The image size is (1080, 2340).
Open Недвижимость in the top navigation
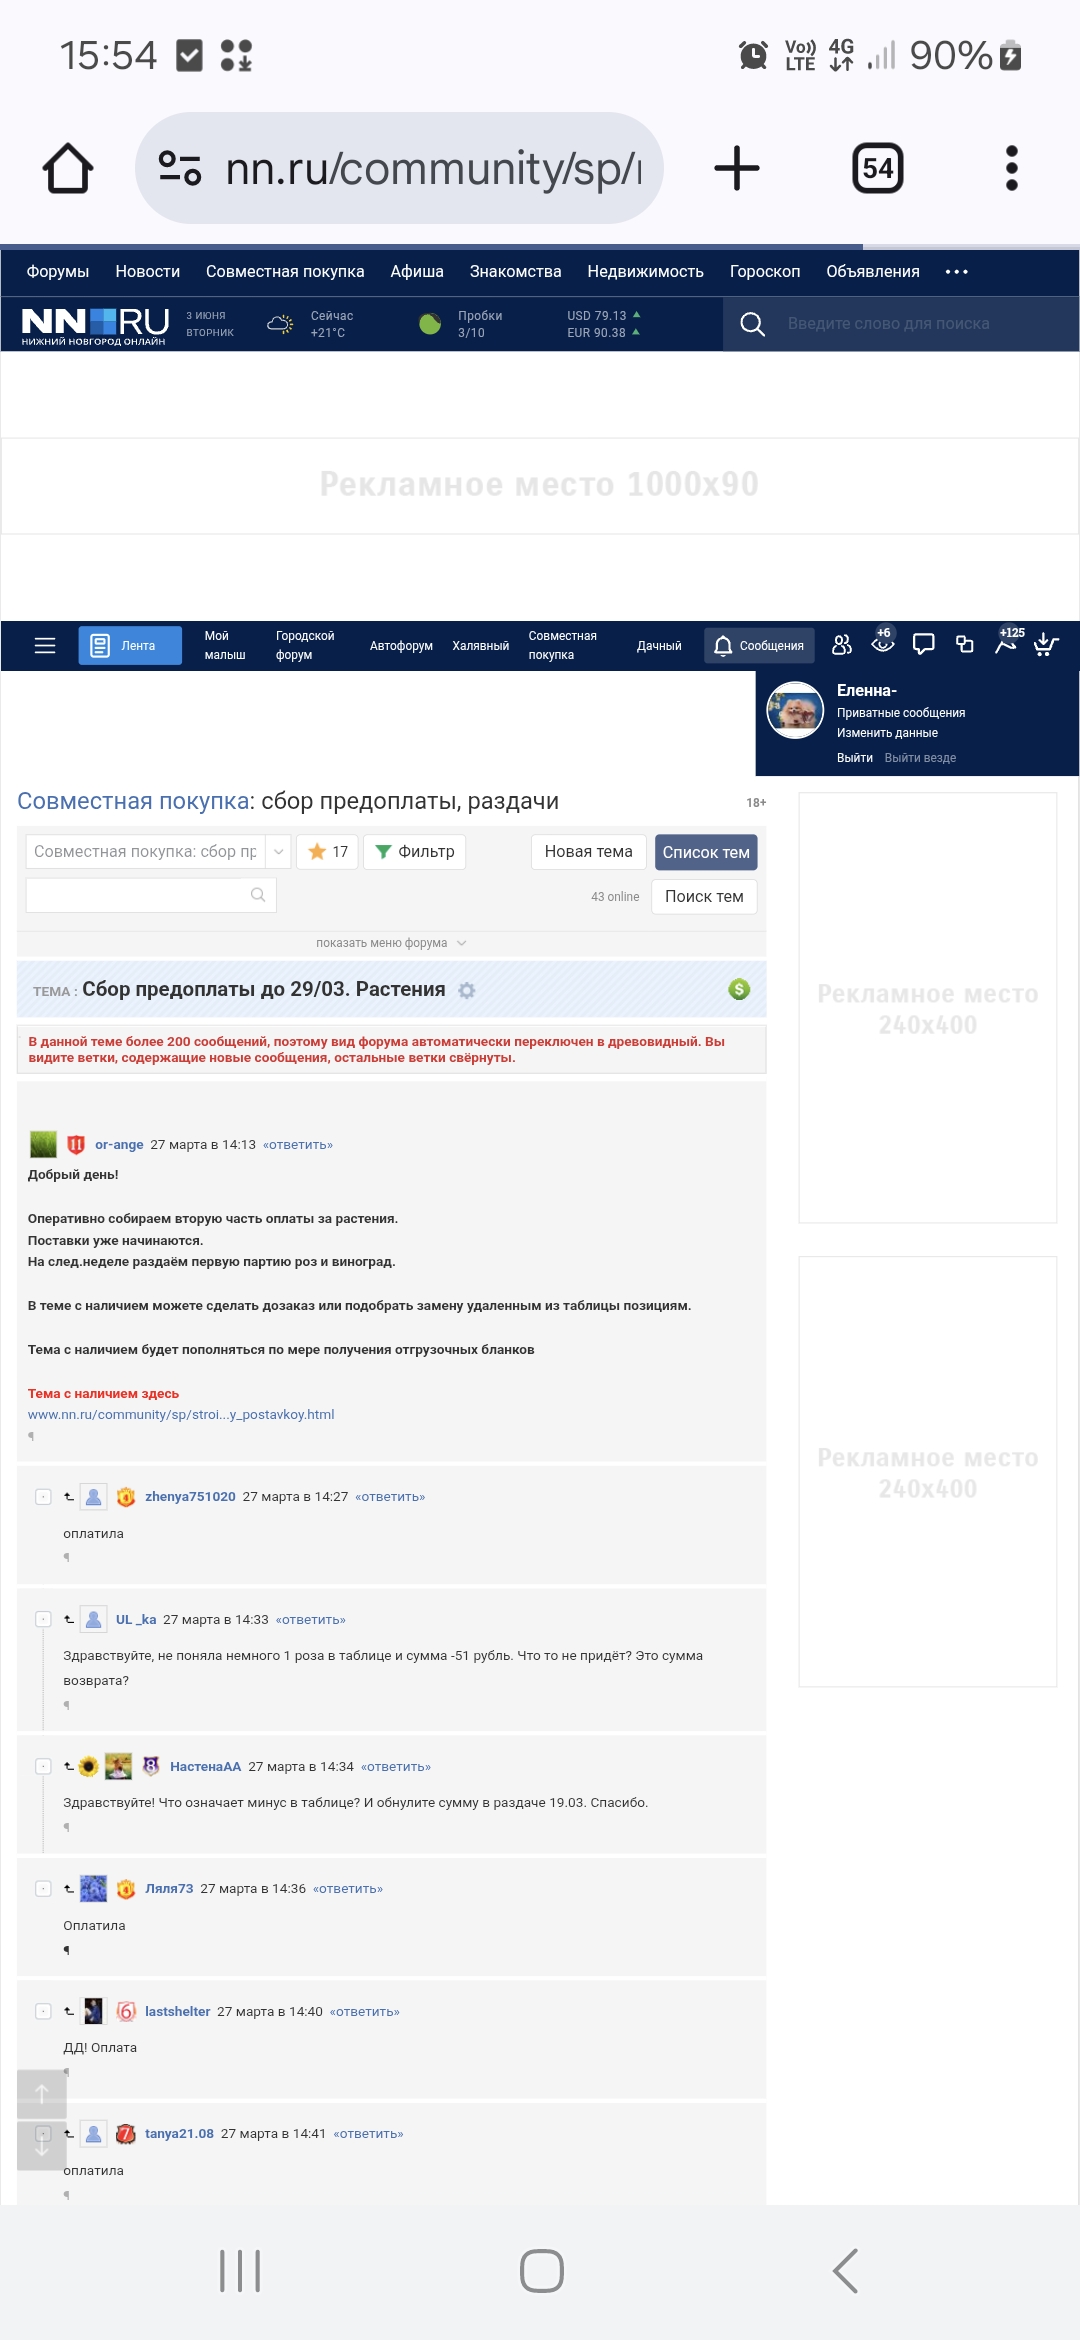coord(646,272)
